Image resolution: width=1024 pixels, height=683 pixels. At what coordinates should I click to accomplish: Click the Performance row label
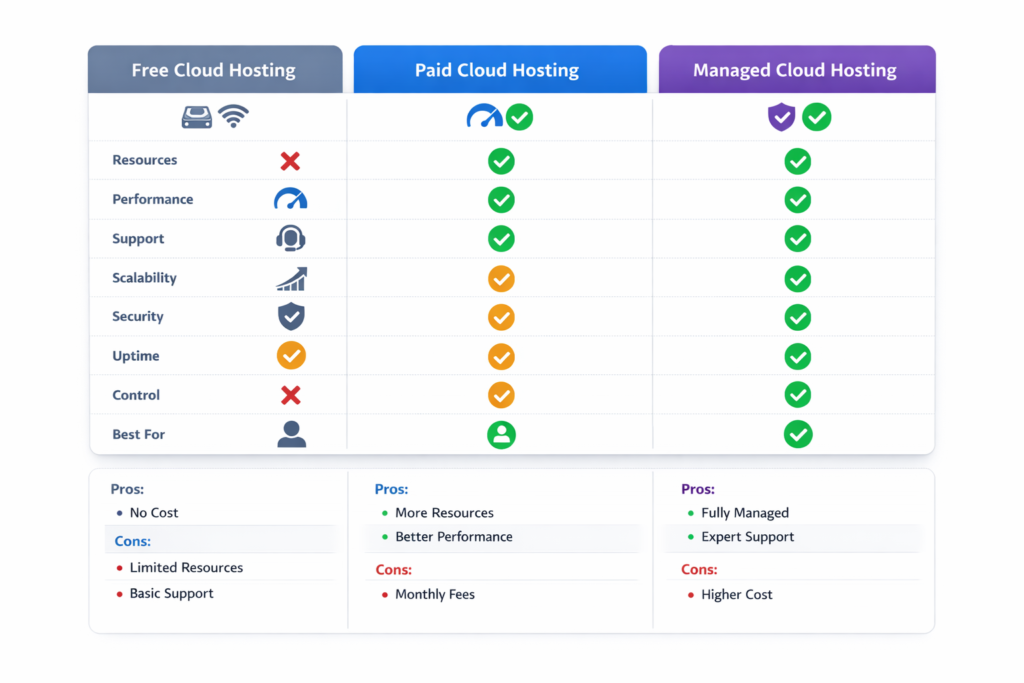153,199
